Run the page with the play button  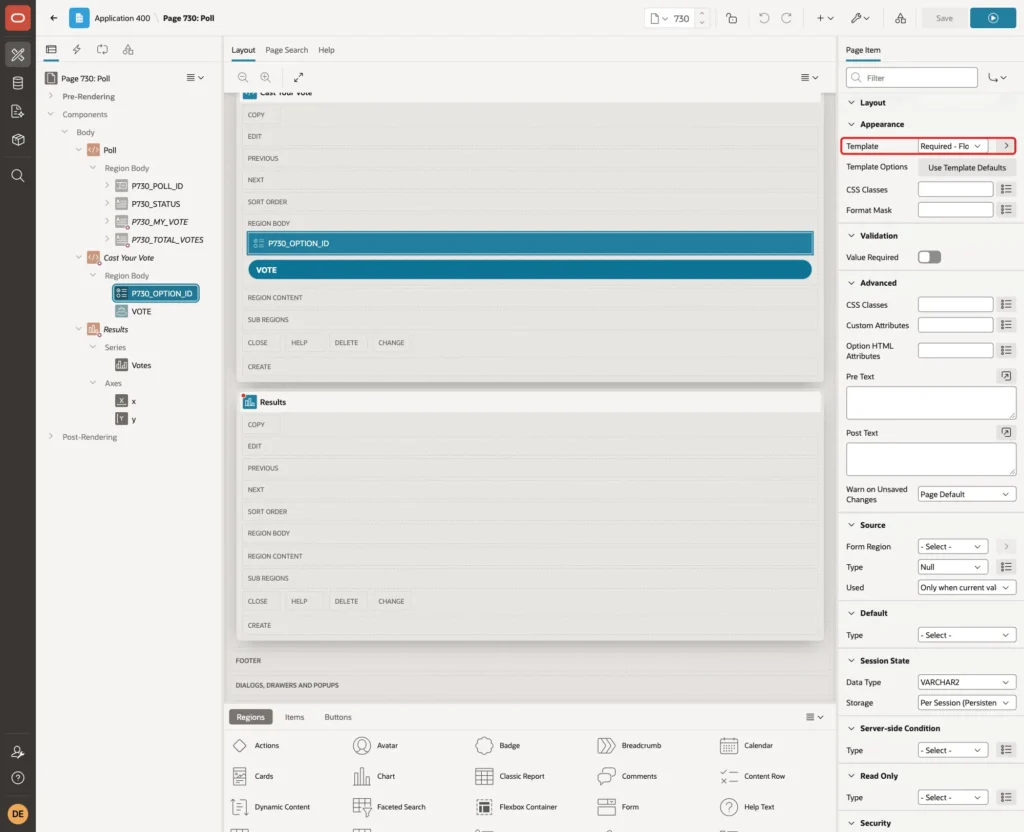tap(993, 18)
